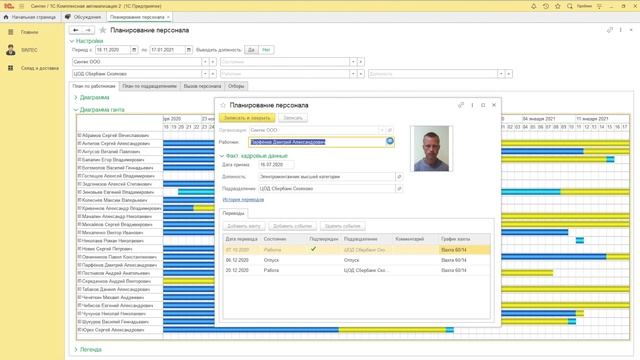Maximize the Планирование персонала dialog
Screen dimensions: 640x360
click(x=483, y=105)
